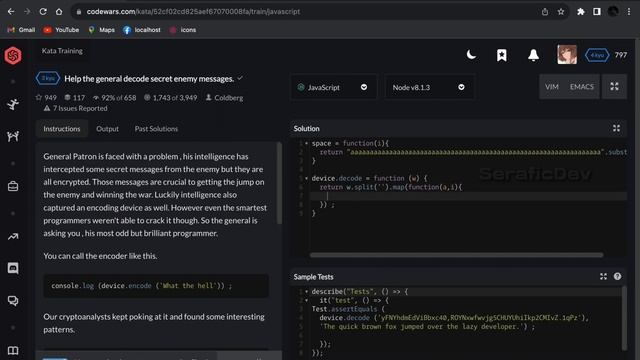The height and width of the screenshot is (360, 640).
Task: Open YouTube bookmark
Action: pos(61,30)
